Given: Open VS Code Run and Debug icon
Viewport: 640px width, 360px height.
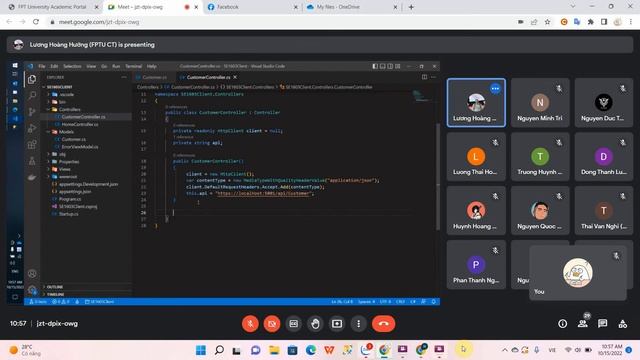Looking at the screenshot, I should [32, 128].
